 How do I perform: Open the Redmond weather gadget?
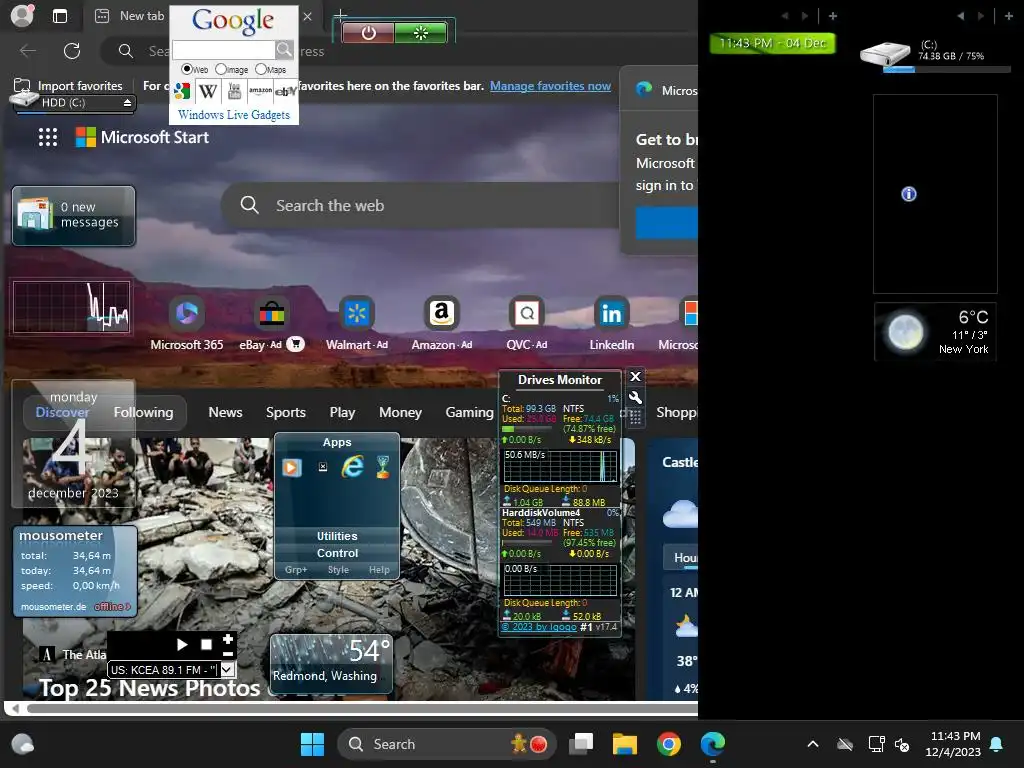click(x=332, y=663)
